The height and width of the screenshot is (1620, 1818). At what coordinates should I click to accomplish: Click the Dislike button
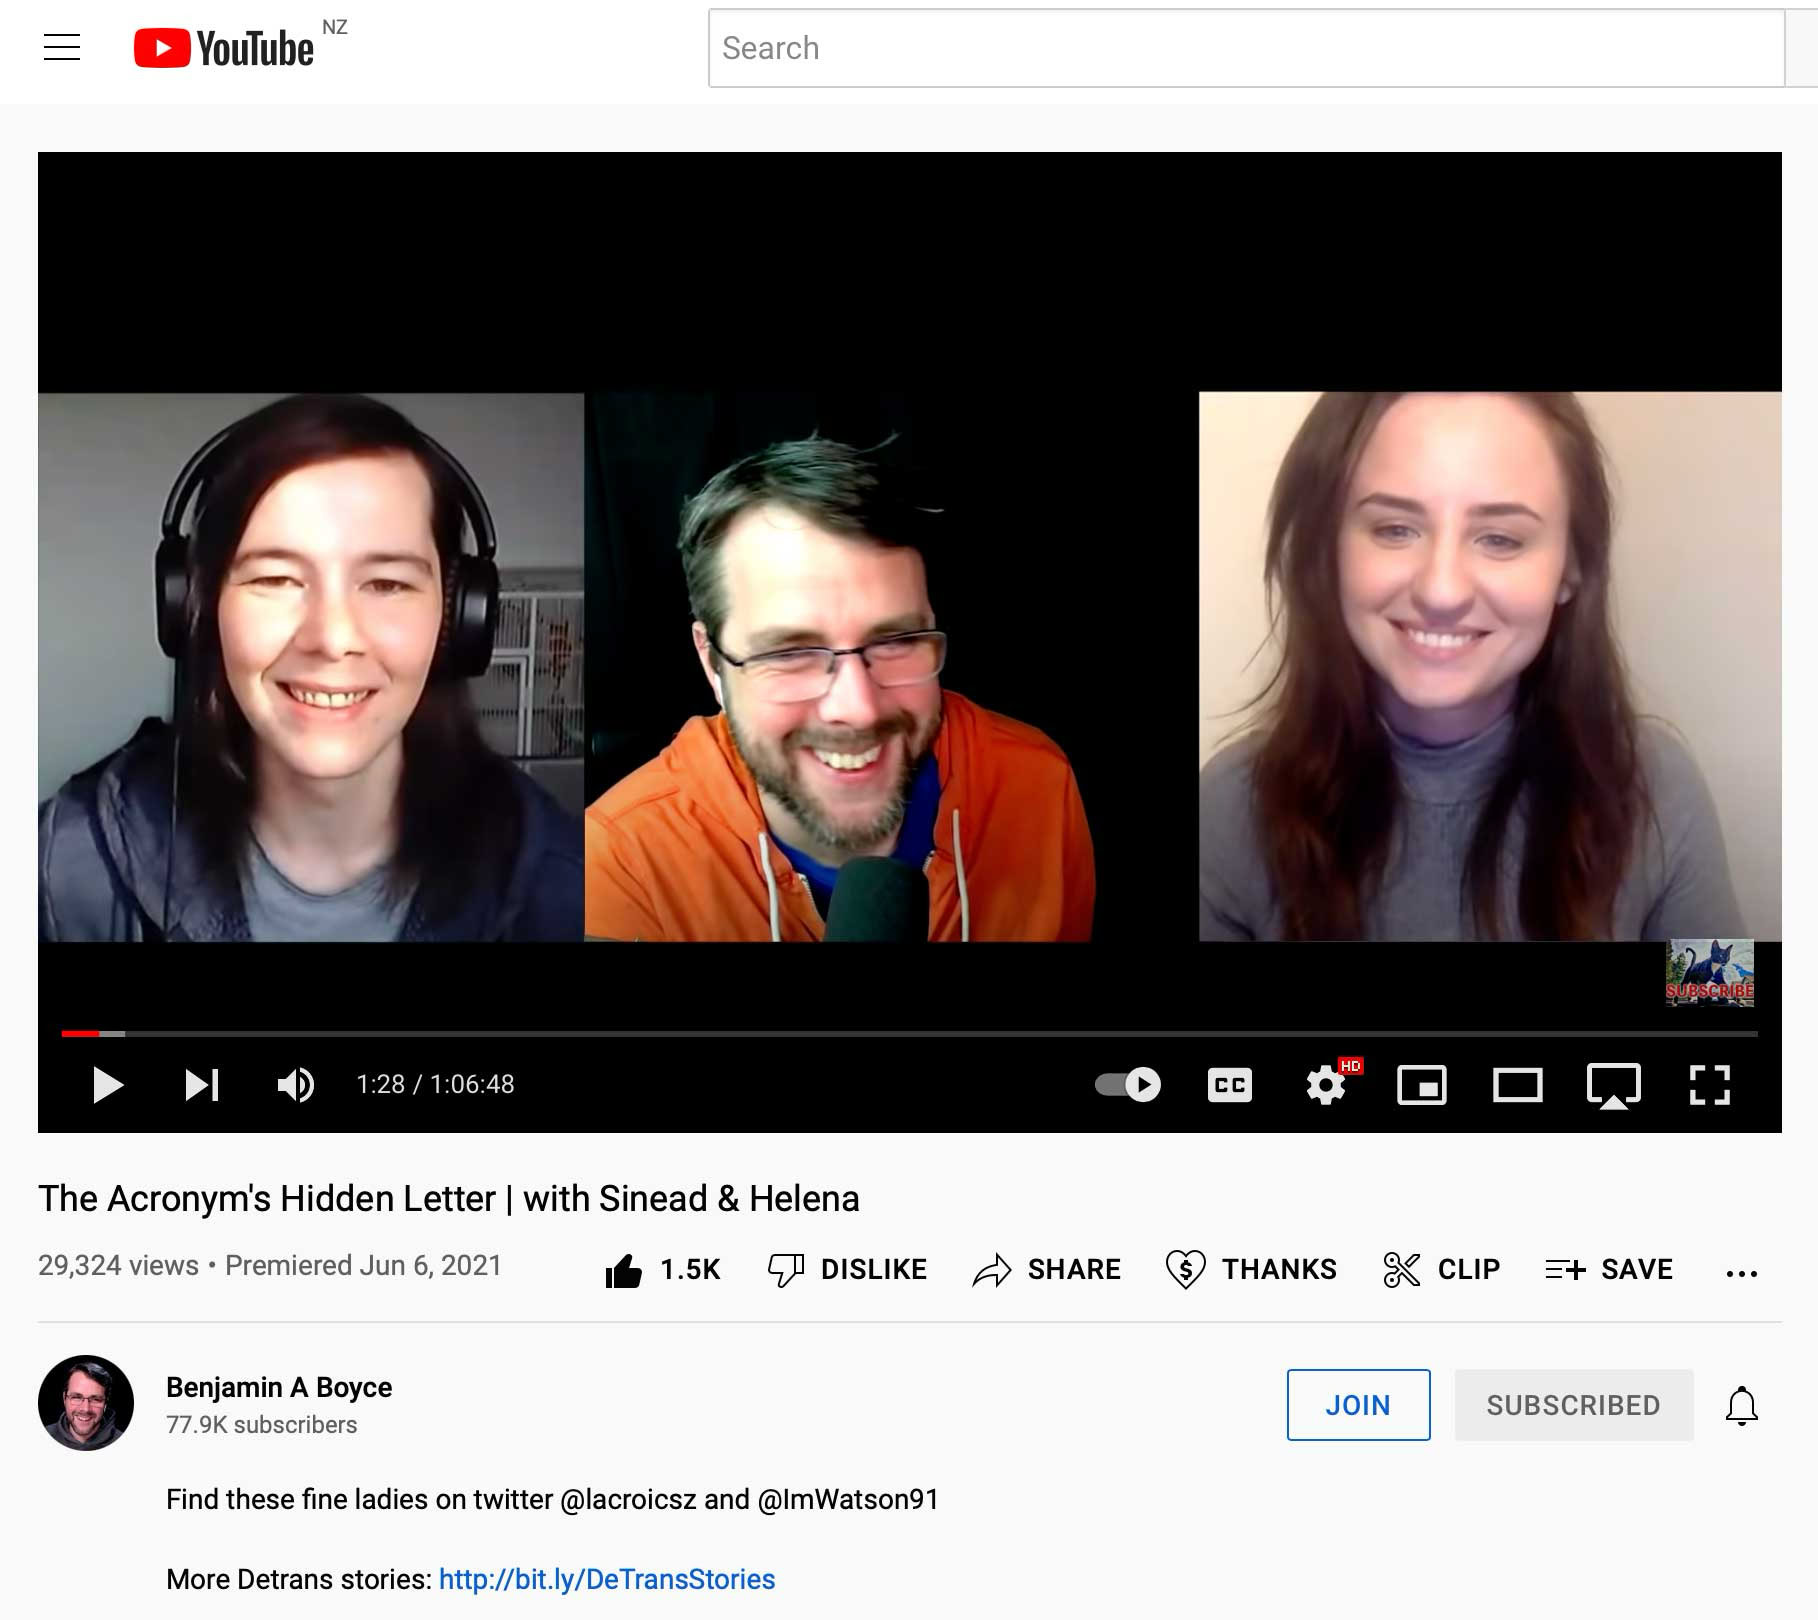[847, 1270]
